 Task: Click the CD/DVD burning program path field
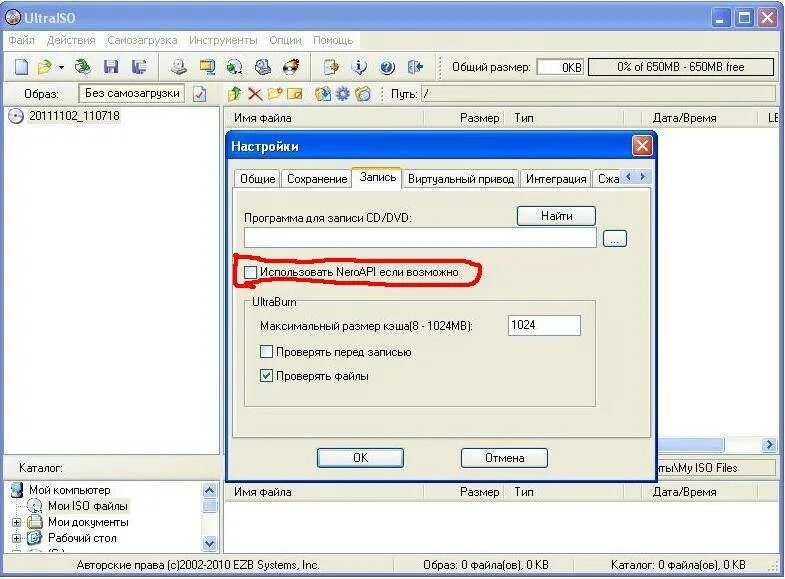[x=420, y=238]
